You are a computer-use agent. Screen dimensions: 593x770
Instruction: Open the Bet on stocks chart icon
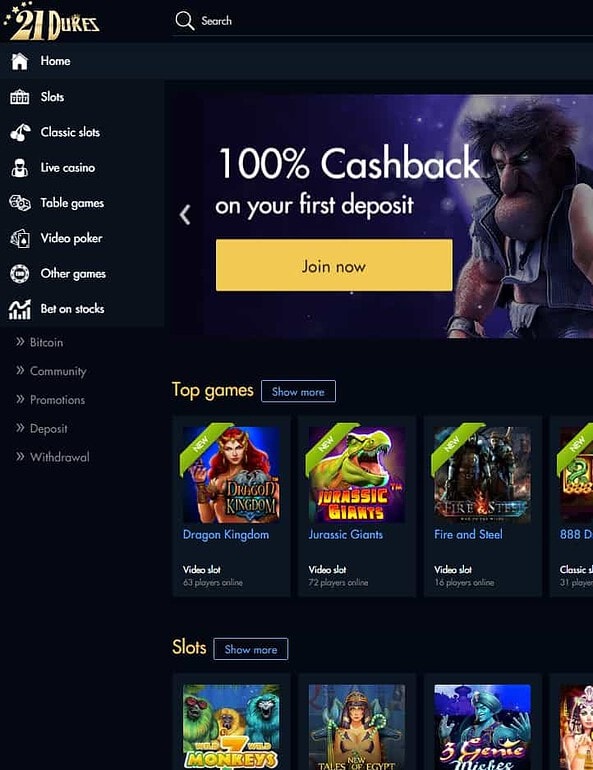20,309
